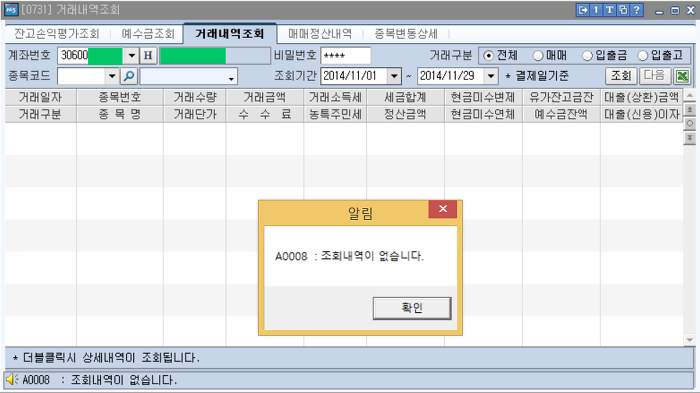The height and width of the screenshot is (393, 700).
Task: Open end date 2014/11/29 calendar dropdown
Action: pos(491,76)
